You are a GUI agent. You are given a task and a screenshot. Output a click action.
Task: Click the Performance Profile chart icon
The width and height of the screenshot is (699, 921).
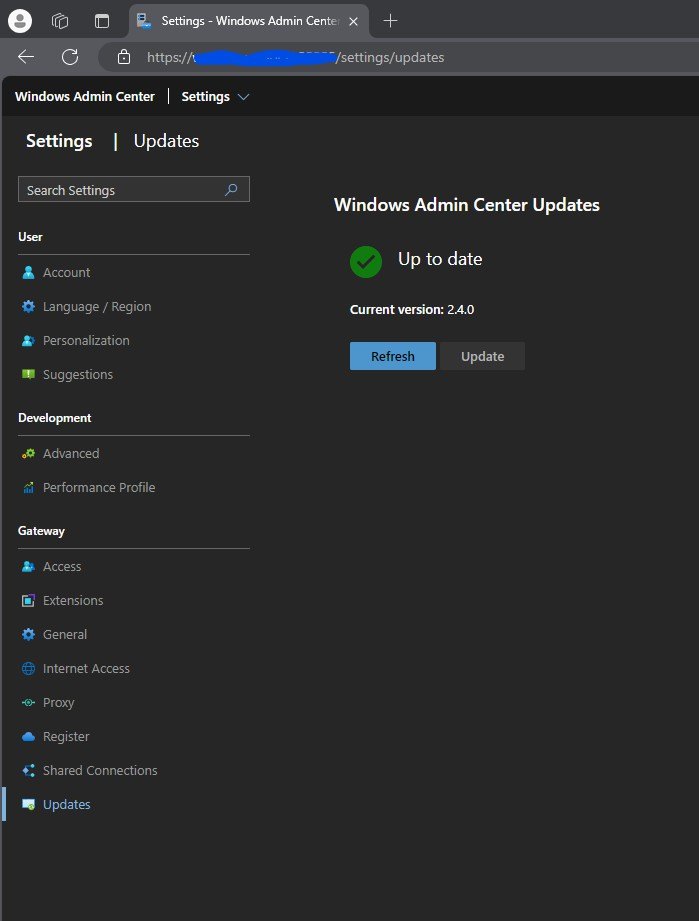28,488
